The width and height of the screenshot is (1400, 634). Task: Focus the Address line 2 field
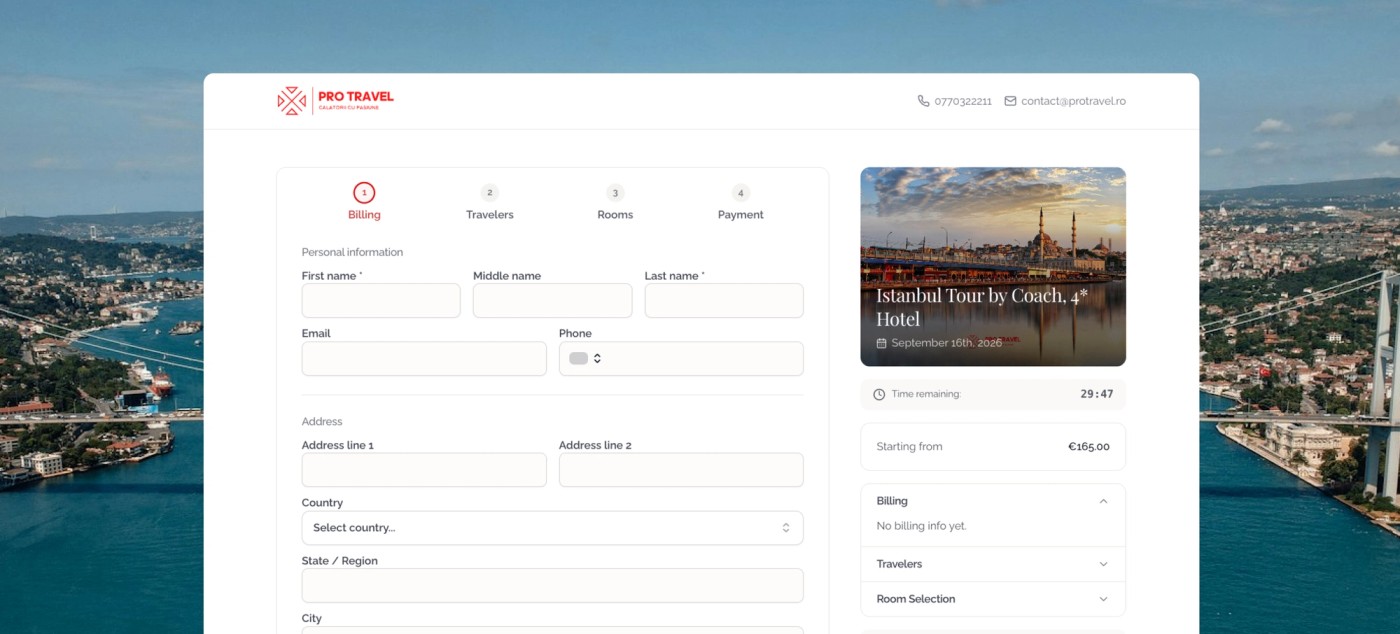[681, 470]
